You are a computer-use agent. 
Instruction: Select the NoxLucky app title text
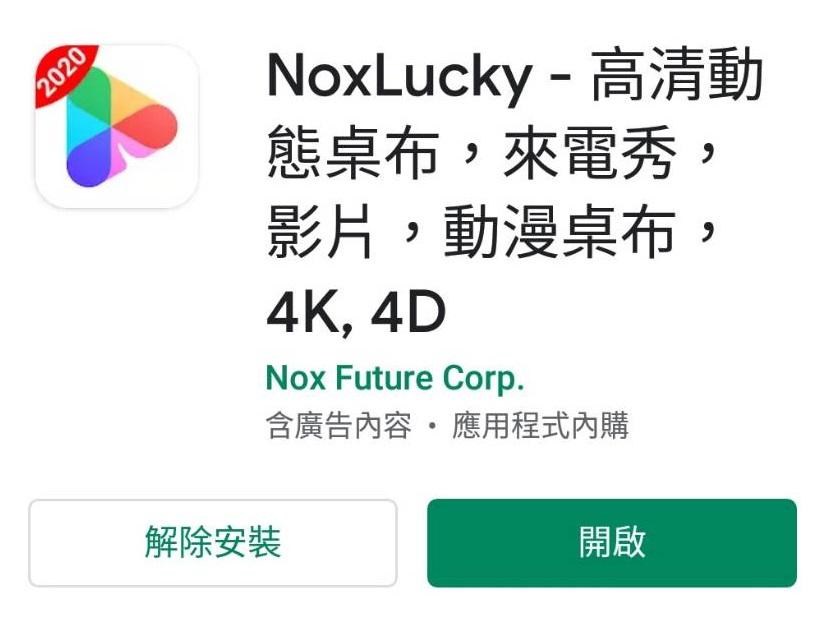[399, 77]
